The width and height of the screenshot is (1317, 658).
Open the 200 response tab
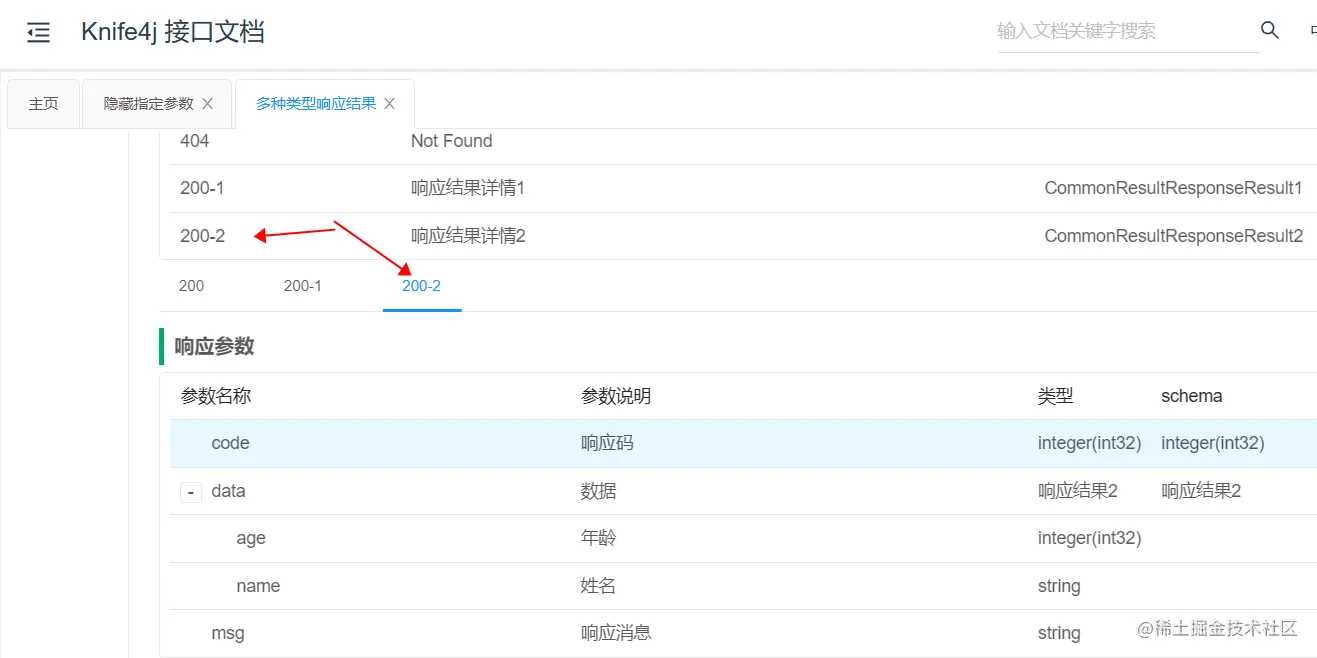pyautogui.click(x=191, y=286)
